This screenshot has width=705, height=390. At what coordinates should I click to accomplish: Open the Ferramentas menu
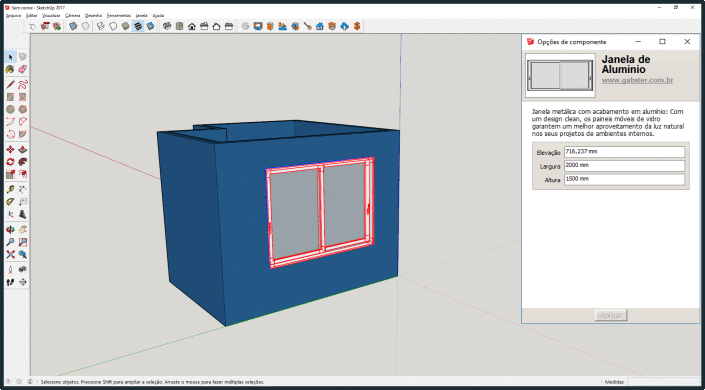tap(119, 15)
